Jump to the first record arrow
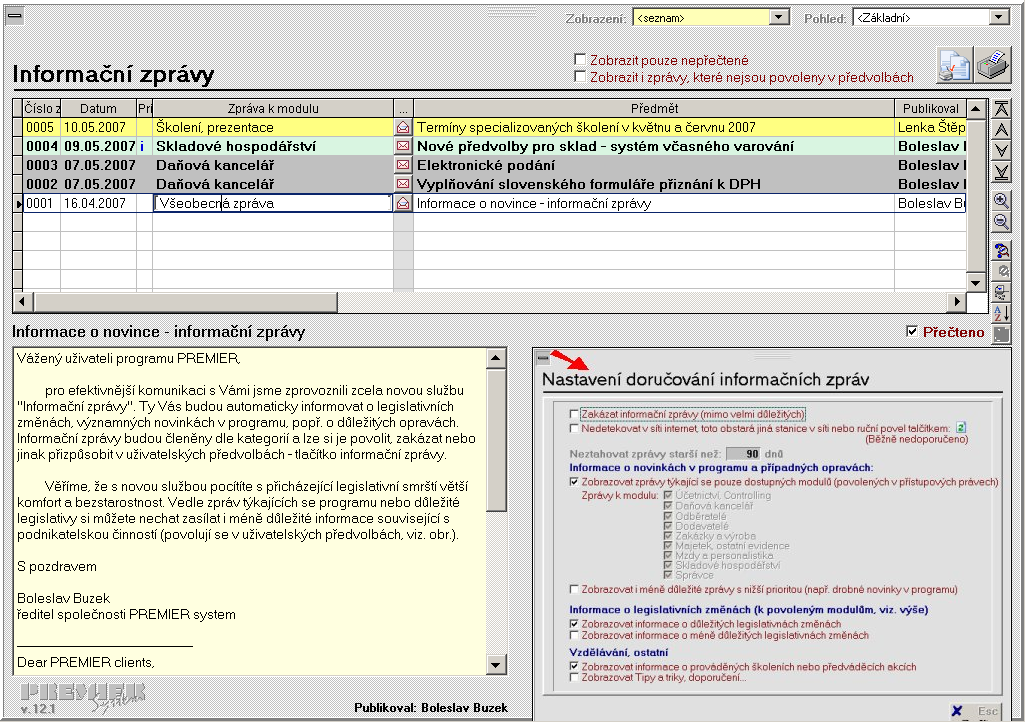 (1001, 109)
